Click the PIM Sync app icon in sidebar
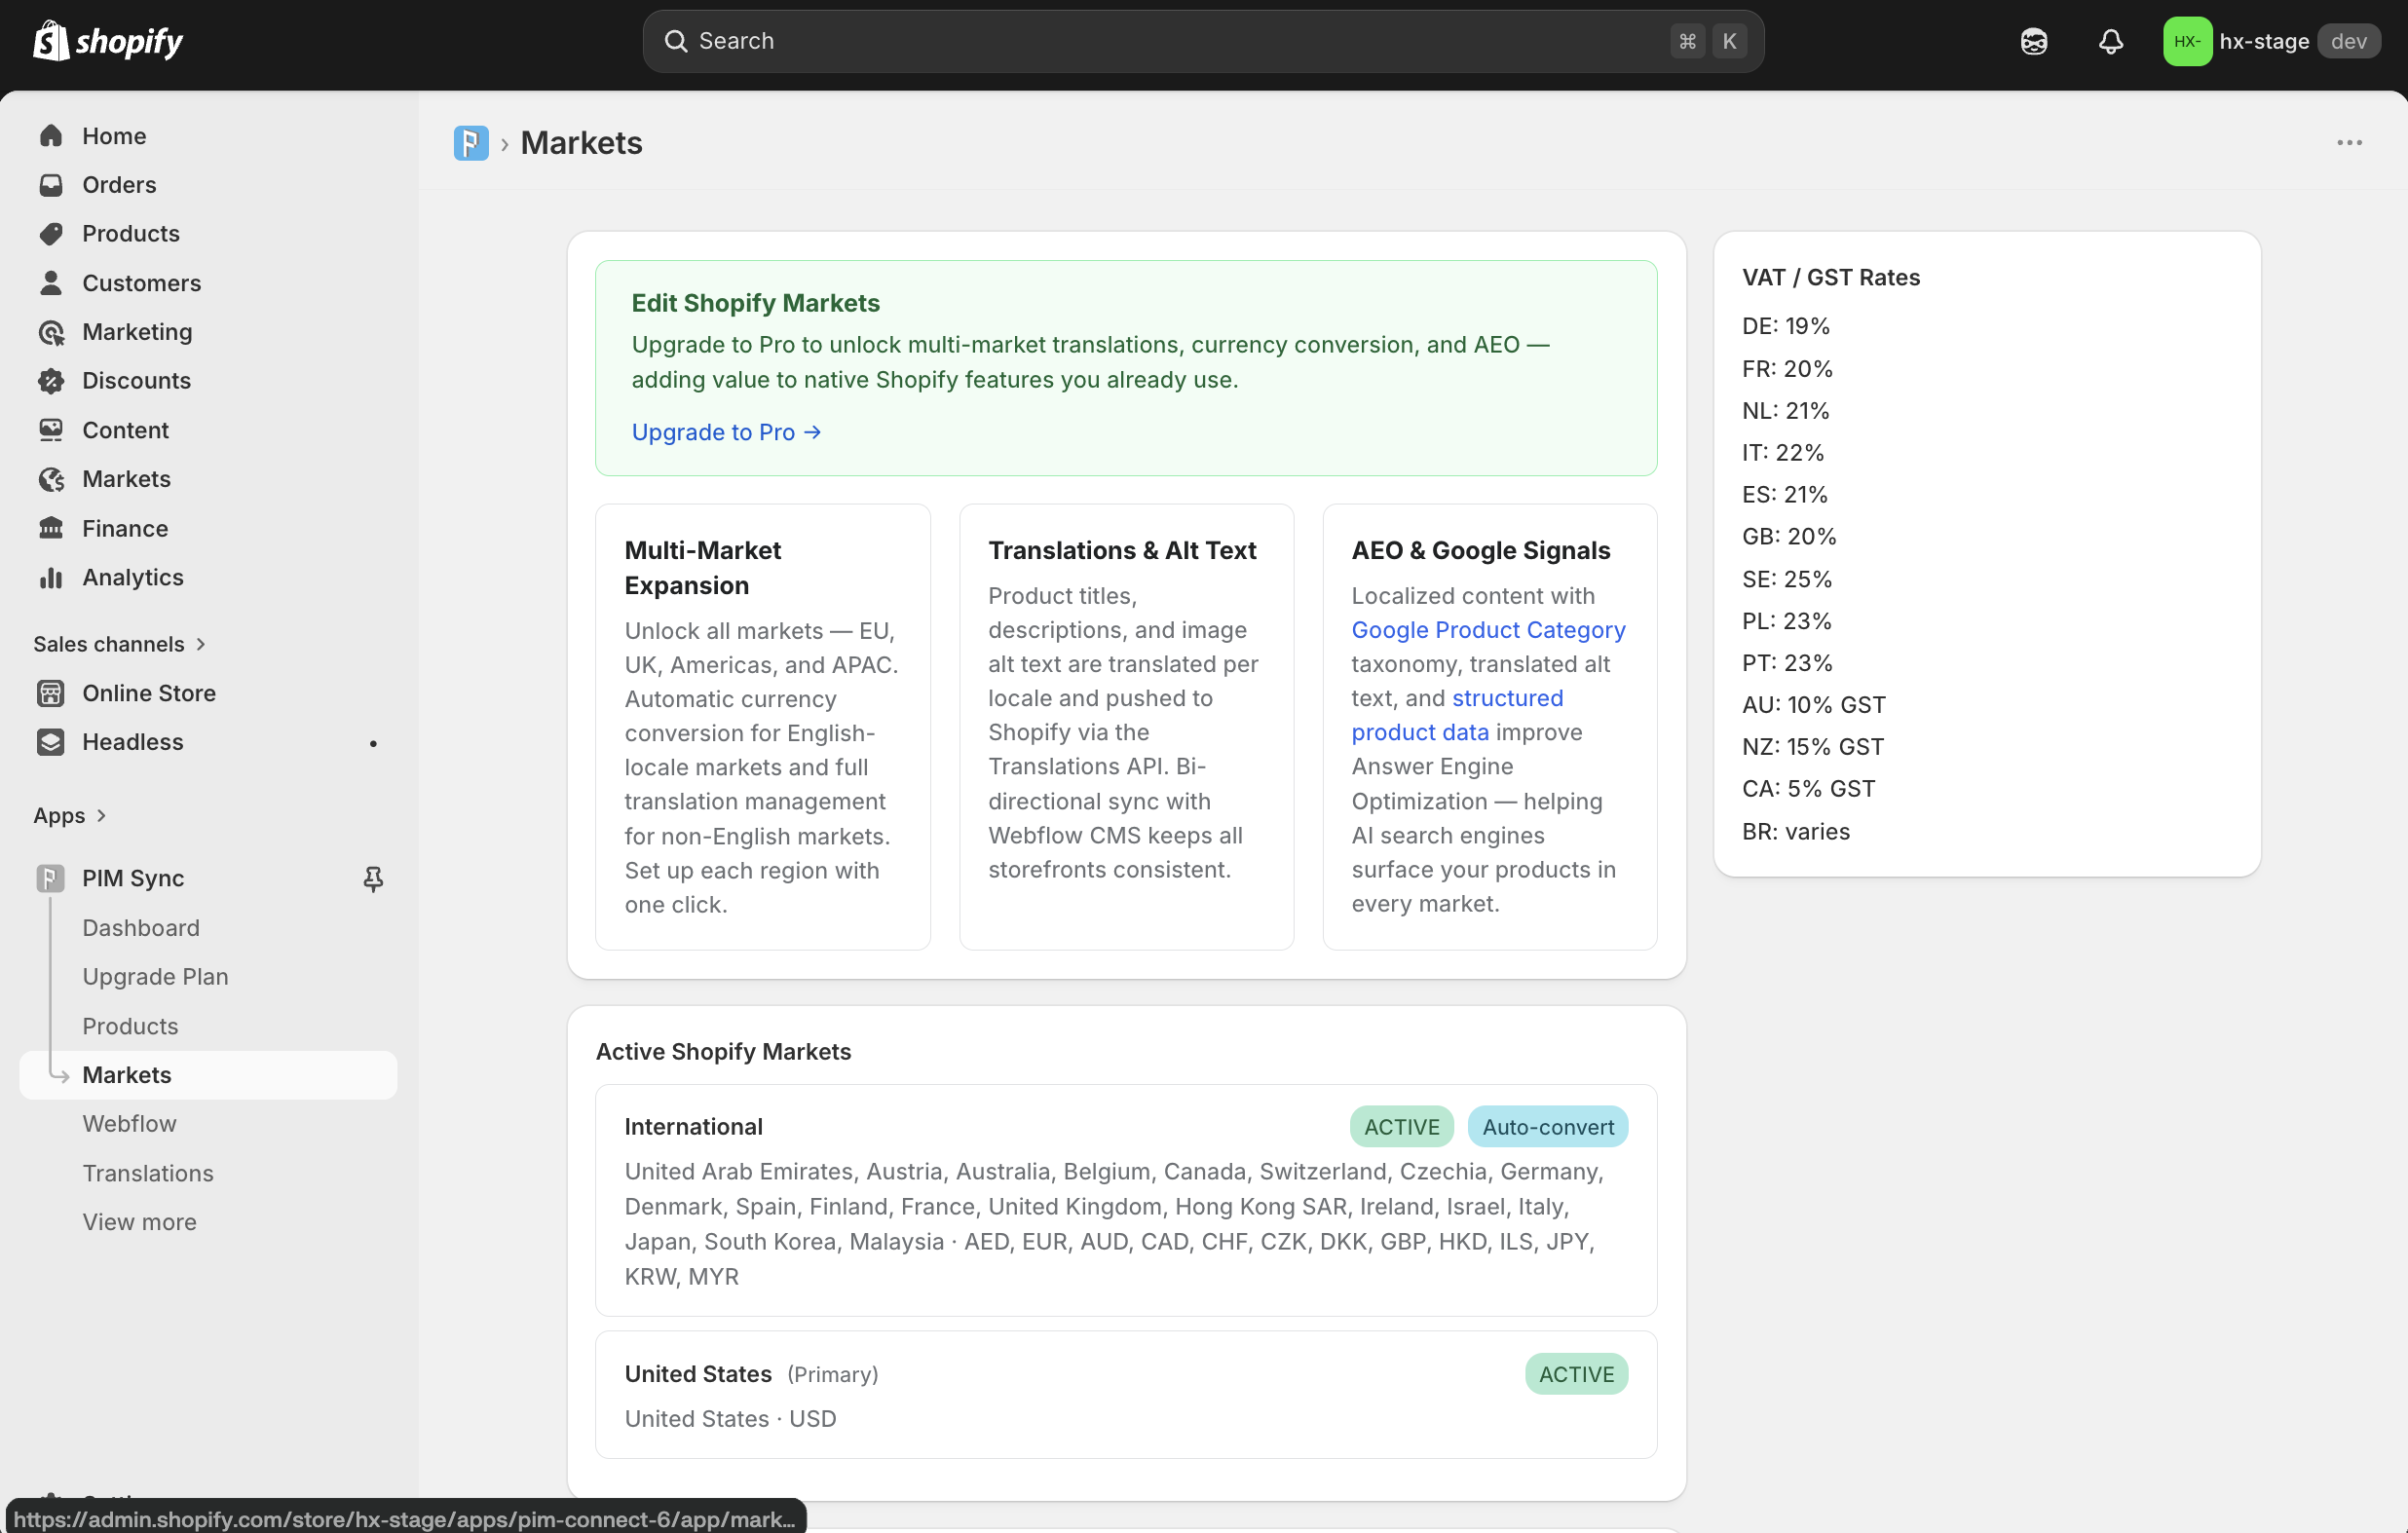Viewport: 2408px width, 1533px height. (51, 878)
